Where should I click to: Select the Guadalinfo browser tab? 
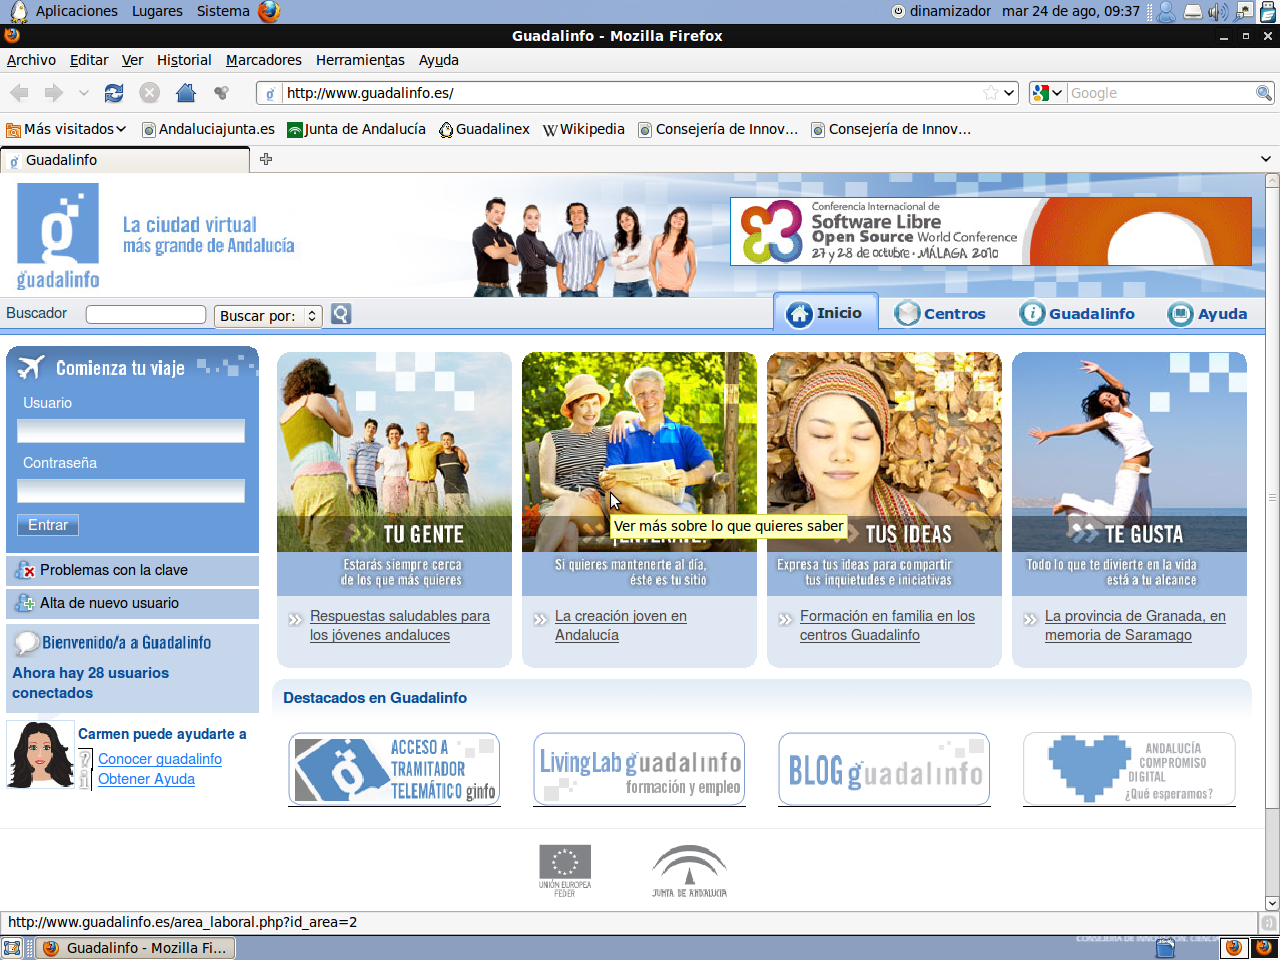pos(125,160)
